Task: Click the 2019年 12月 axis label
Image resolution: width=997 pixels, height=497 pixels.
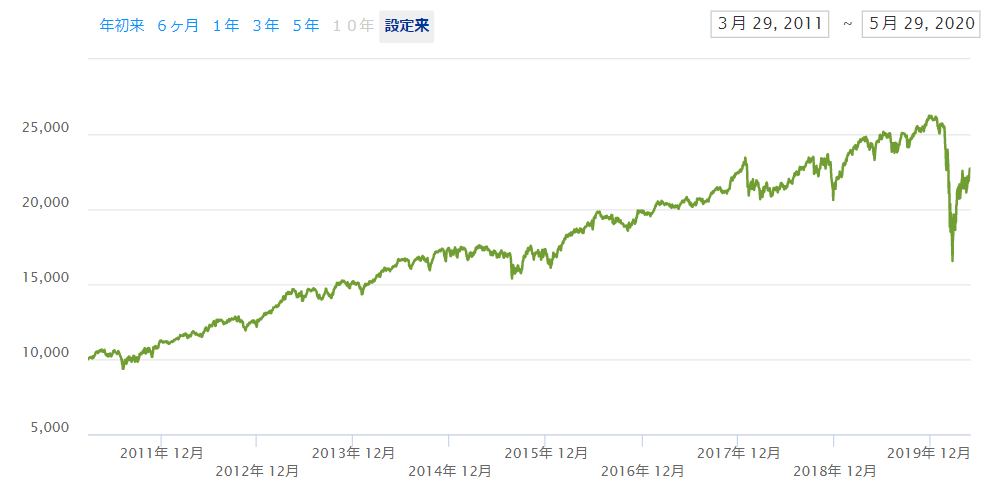Action: [x=929, y=453]
